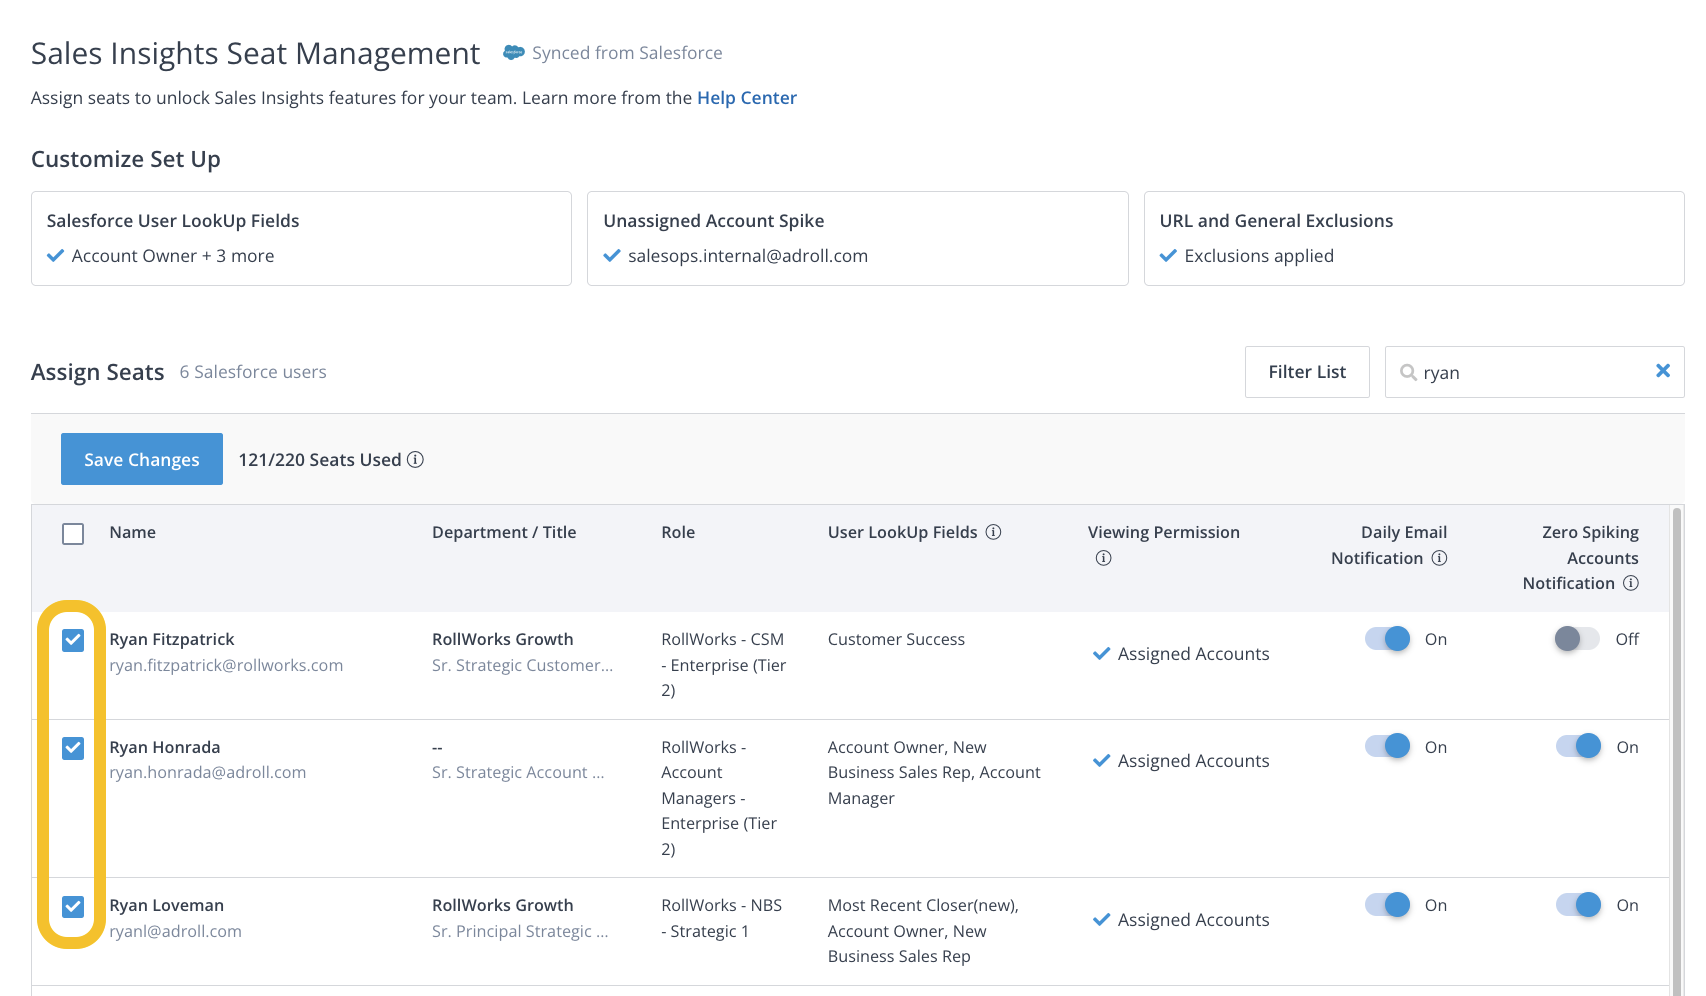The image size is (1706, 996).
Task: Click Viewing Permission info icon
Action: pos(1103,558)
